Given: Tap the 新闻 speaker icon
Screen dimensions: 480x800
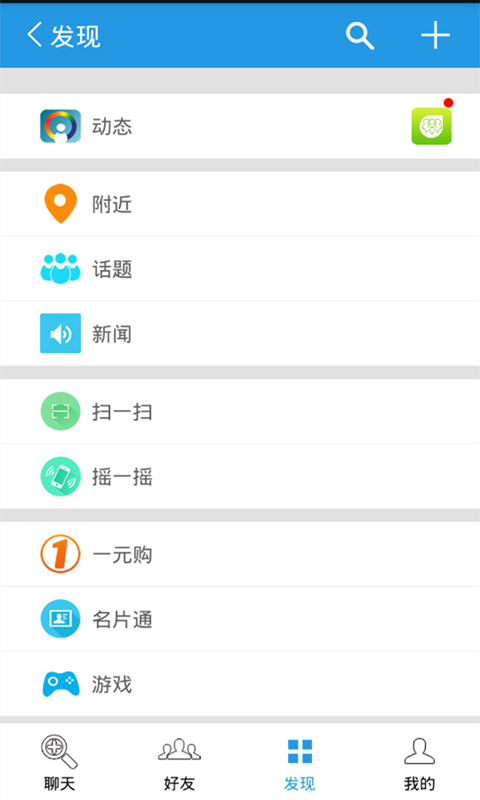Looking at the screenshot, I should 60,333.
